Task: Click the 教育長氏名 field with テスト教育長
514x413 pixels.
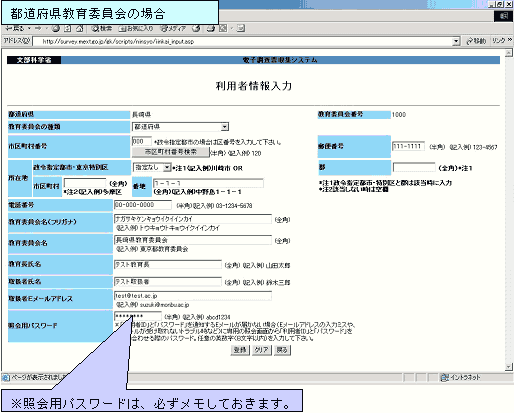Action: (x=168, y=265)
